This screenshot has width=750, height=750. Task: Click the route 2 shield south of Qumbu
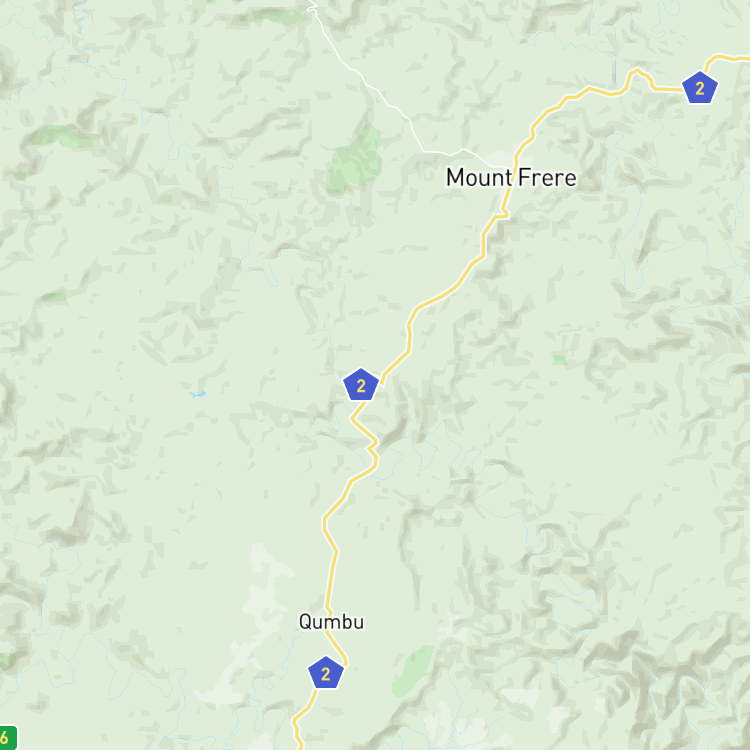point(326,673)
